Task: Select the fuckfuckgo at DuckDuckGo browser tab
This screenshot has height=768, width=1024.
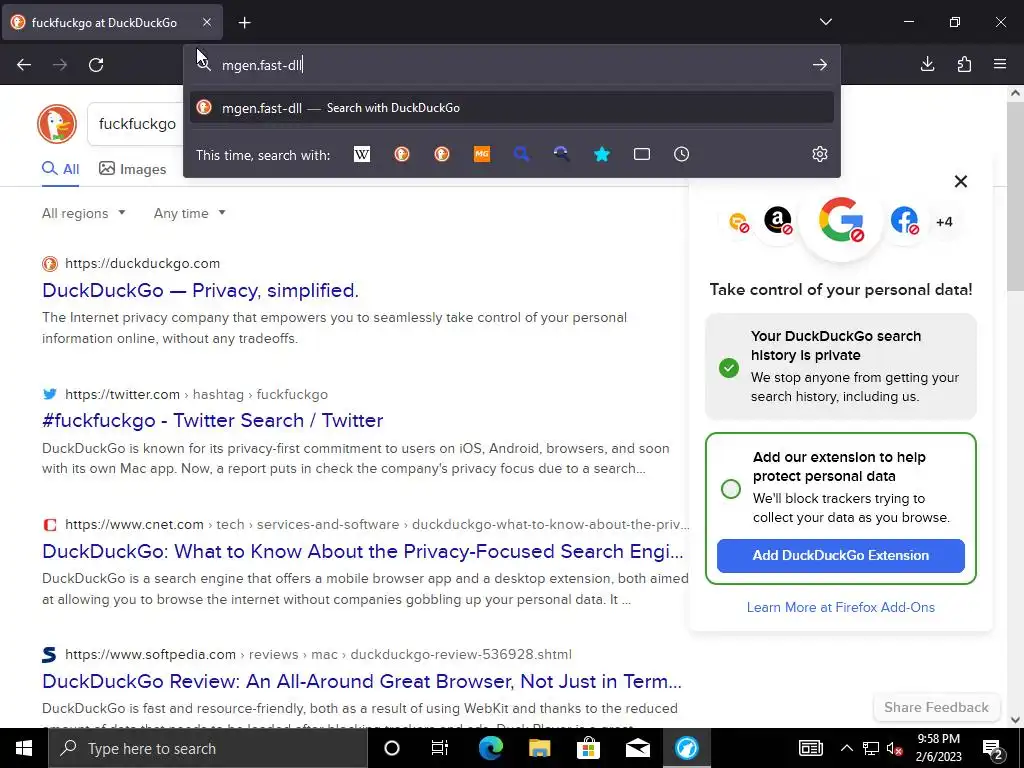Action: pos(112,23)
